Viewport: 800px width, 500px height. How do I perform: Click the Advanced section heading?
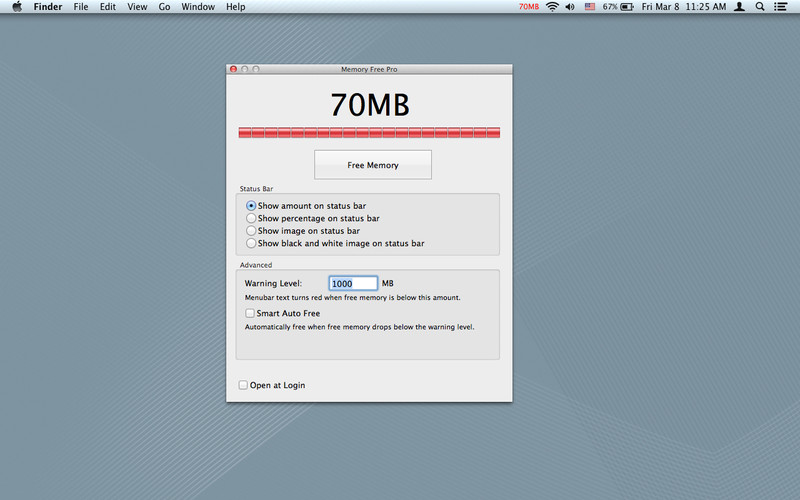[x=256, y=265]
